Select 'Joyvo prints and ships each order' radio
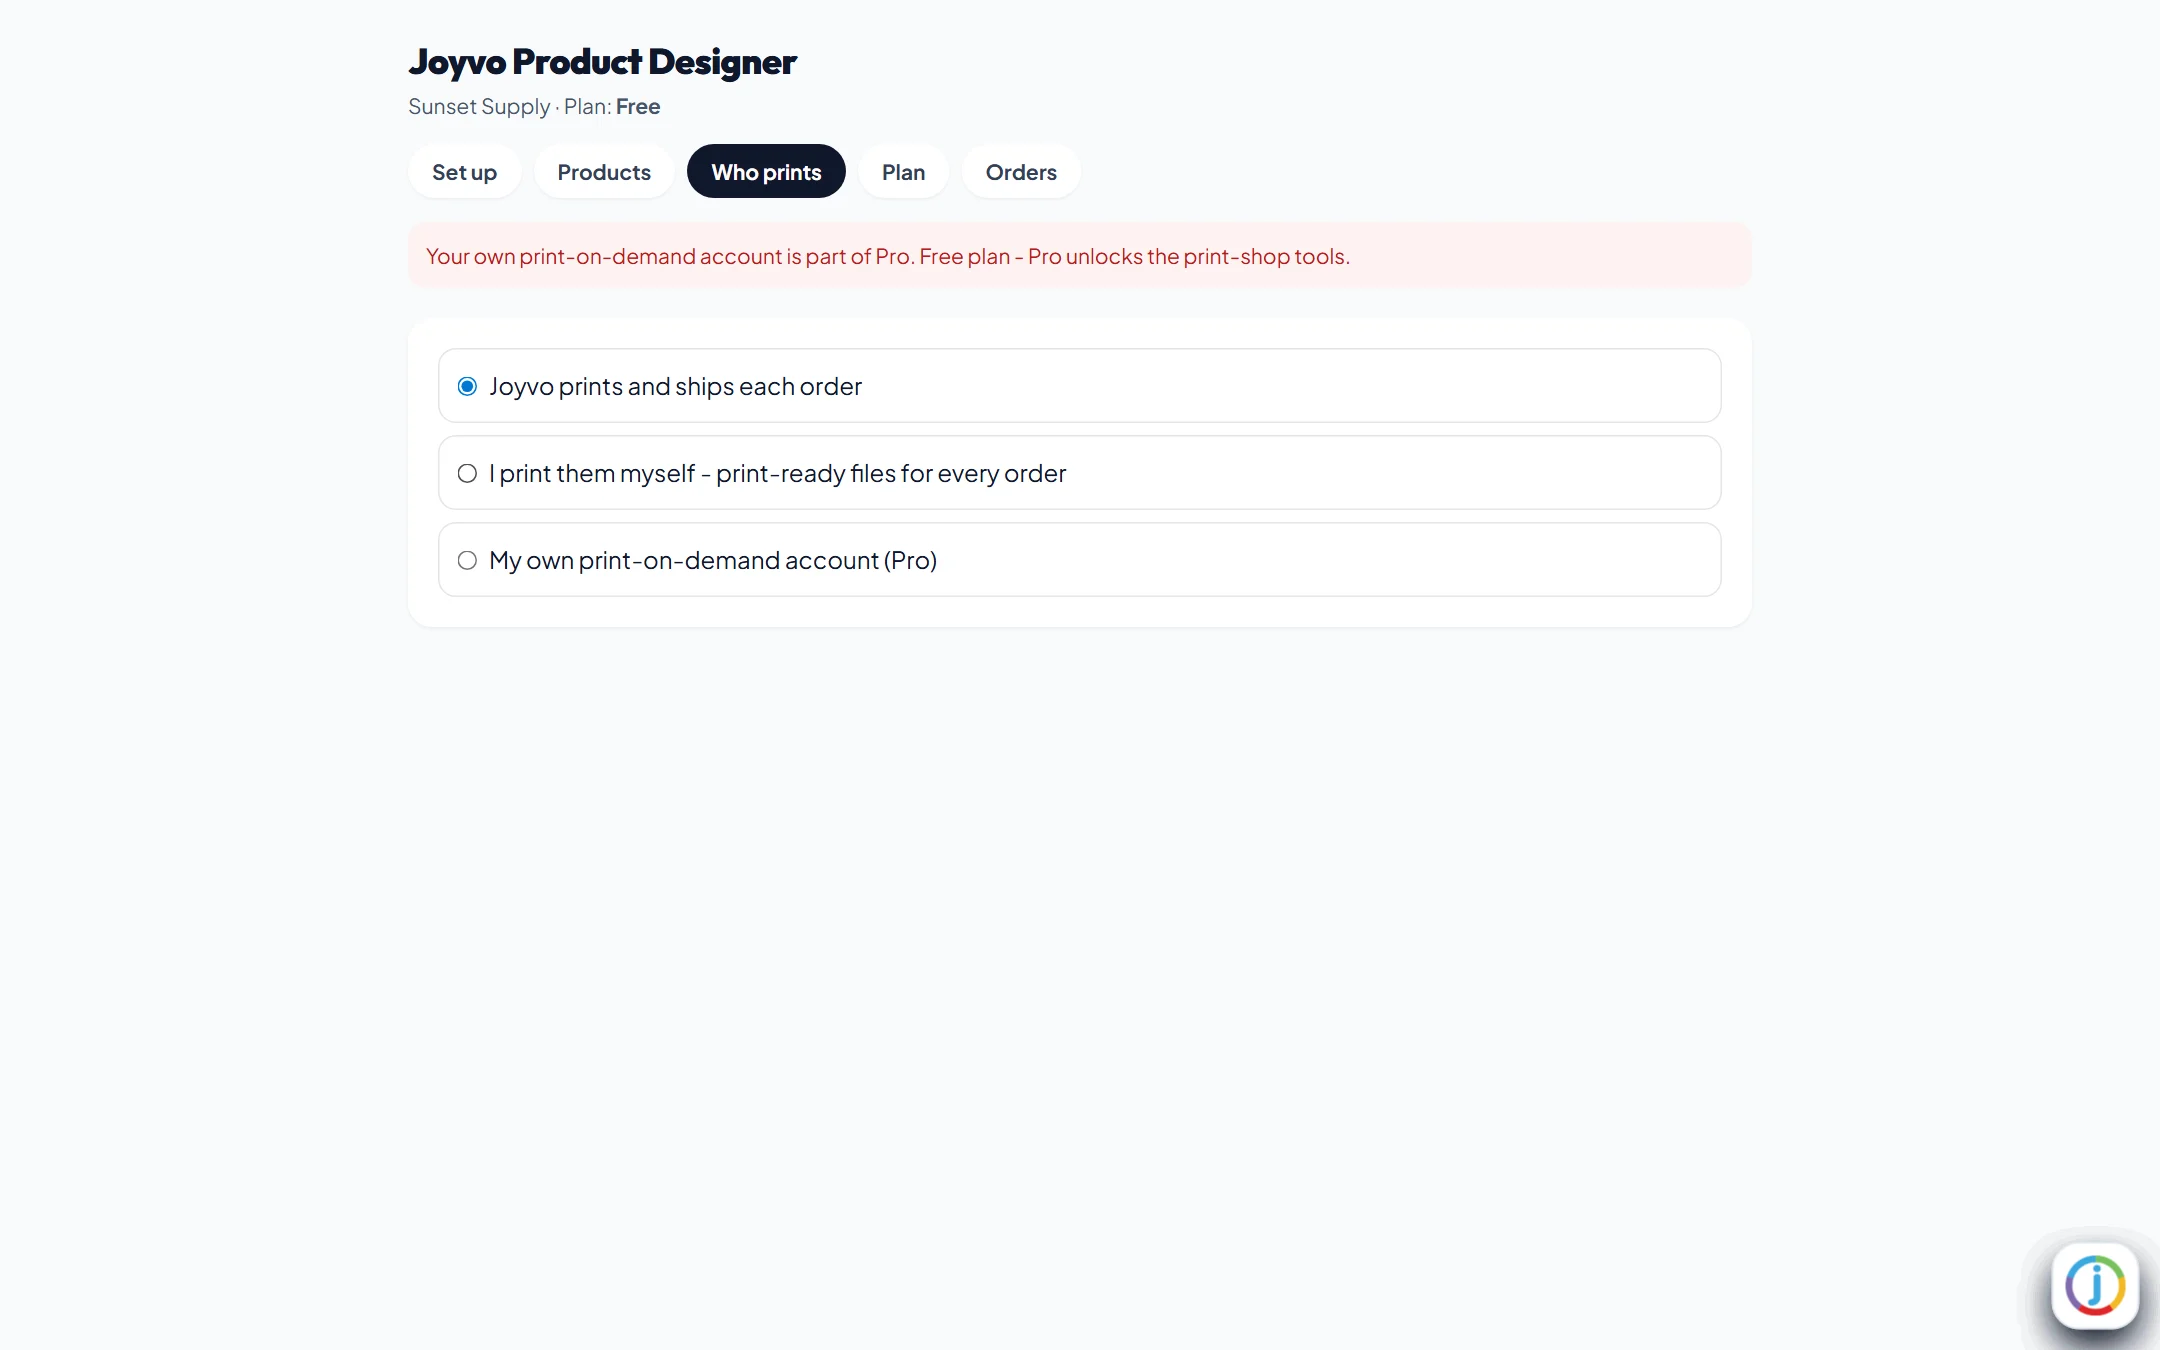 click(467, 386)
